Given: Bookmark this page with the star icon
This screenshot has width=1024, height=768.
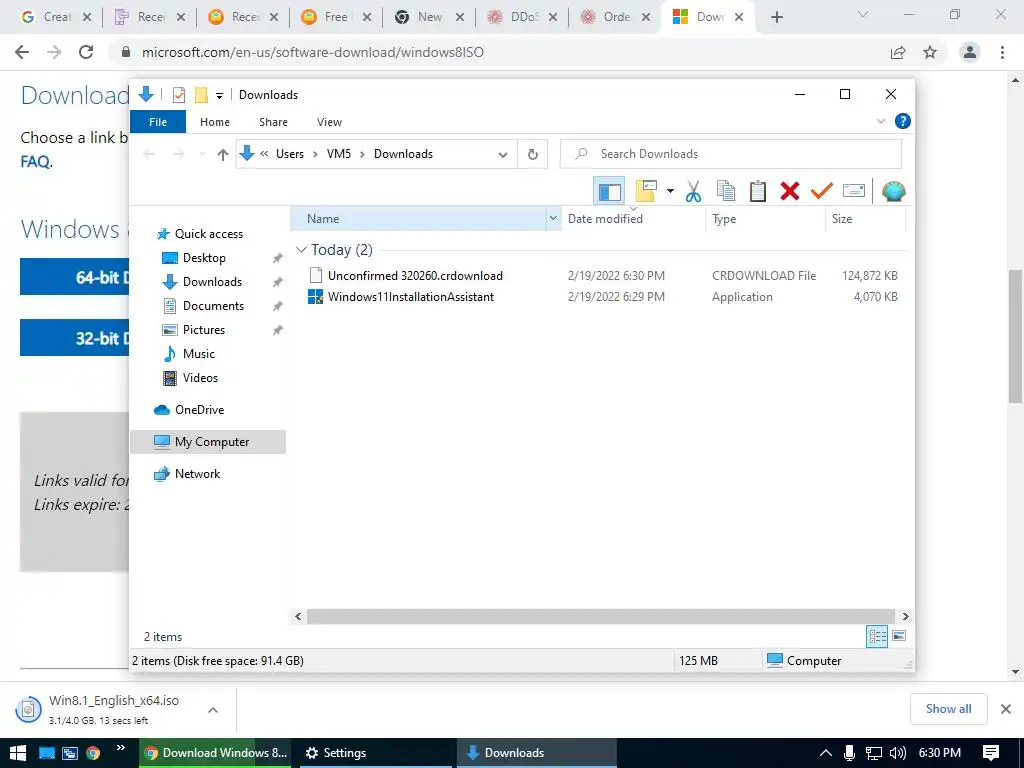Looking at the screenshot, I should 930,52.
